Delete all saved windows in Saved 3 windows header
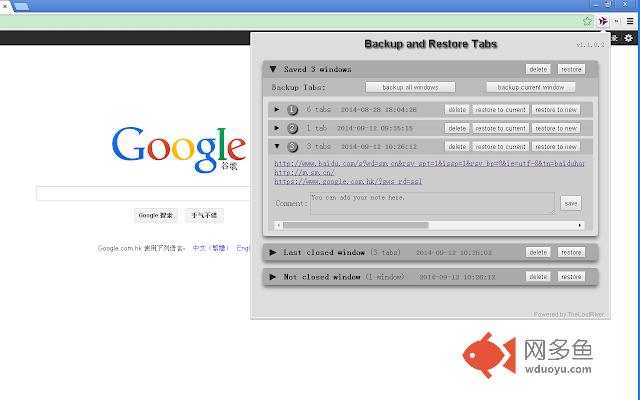 538,69
